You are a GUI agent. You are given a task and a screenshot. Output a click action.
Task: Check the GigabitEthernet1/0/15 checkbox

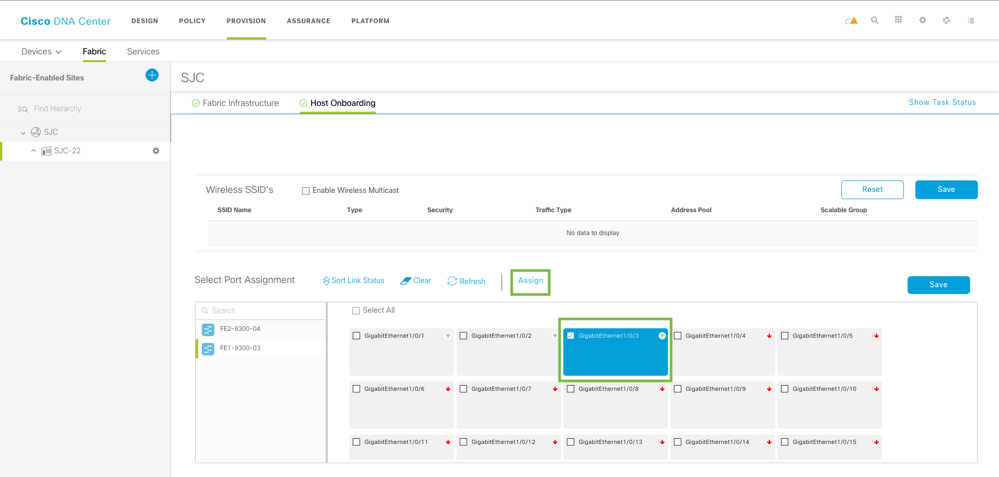[785, 442]
